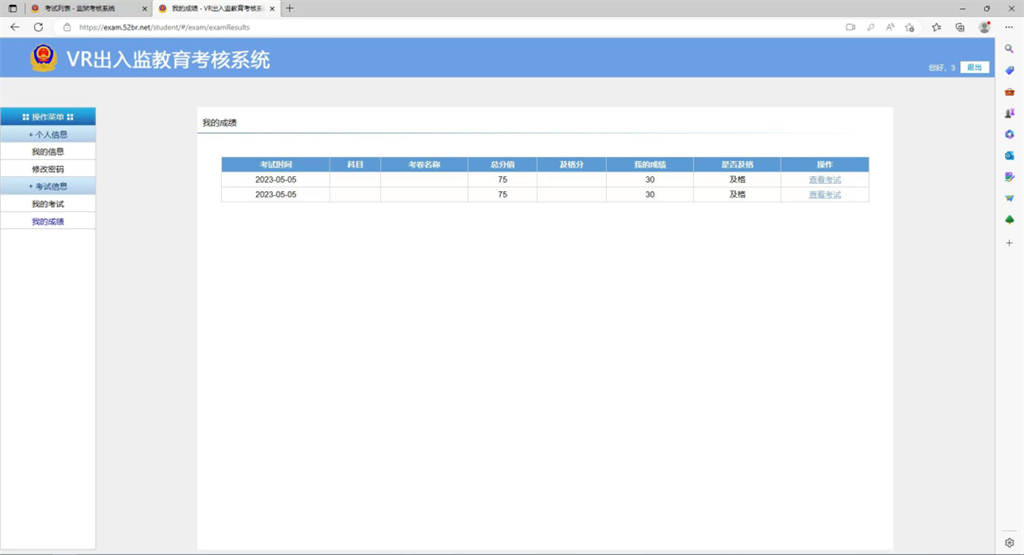Click the red toolbox icon in sidebar

[1009, 91]
